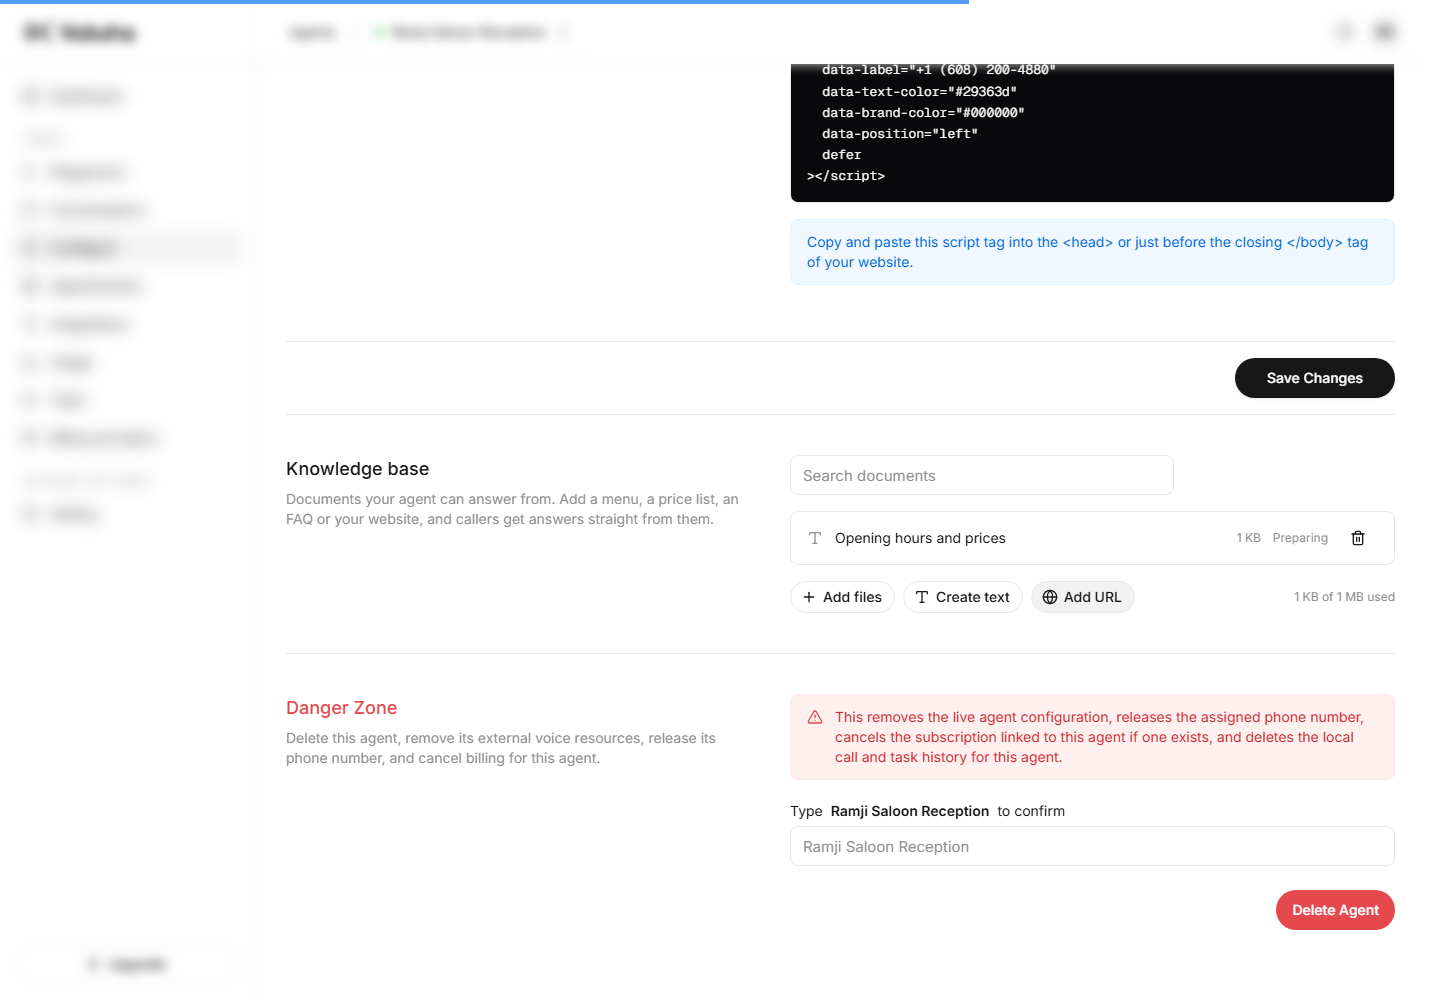Click the "Preparing" status text
The image size is (1440, 1000).
tap(1300, 538)
